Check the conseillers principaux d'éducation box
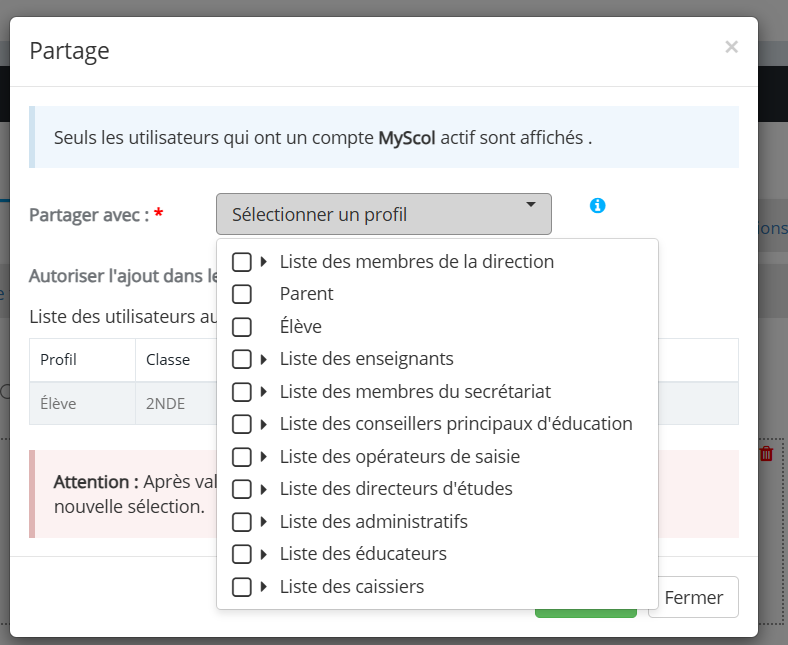The height and width of the screenshot is (645, 788). click(x=242, y=424)
